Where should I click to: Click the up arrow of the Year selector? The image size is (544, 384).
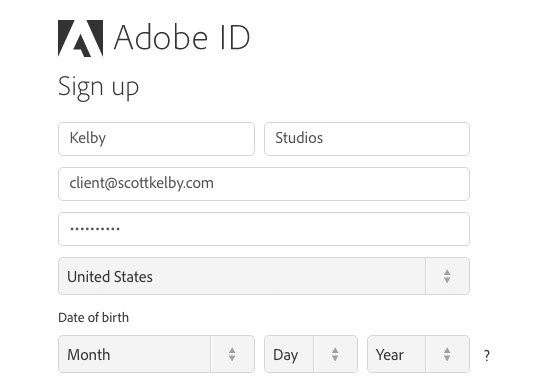point(447,350)
